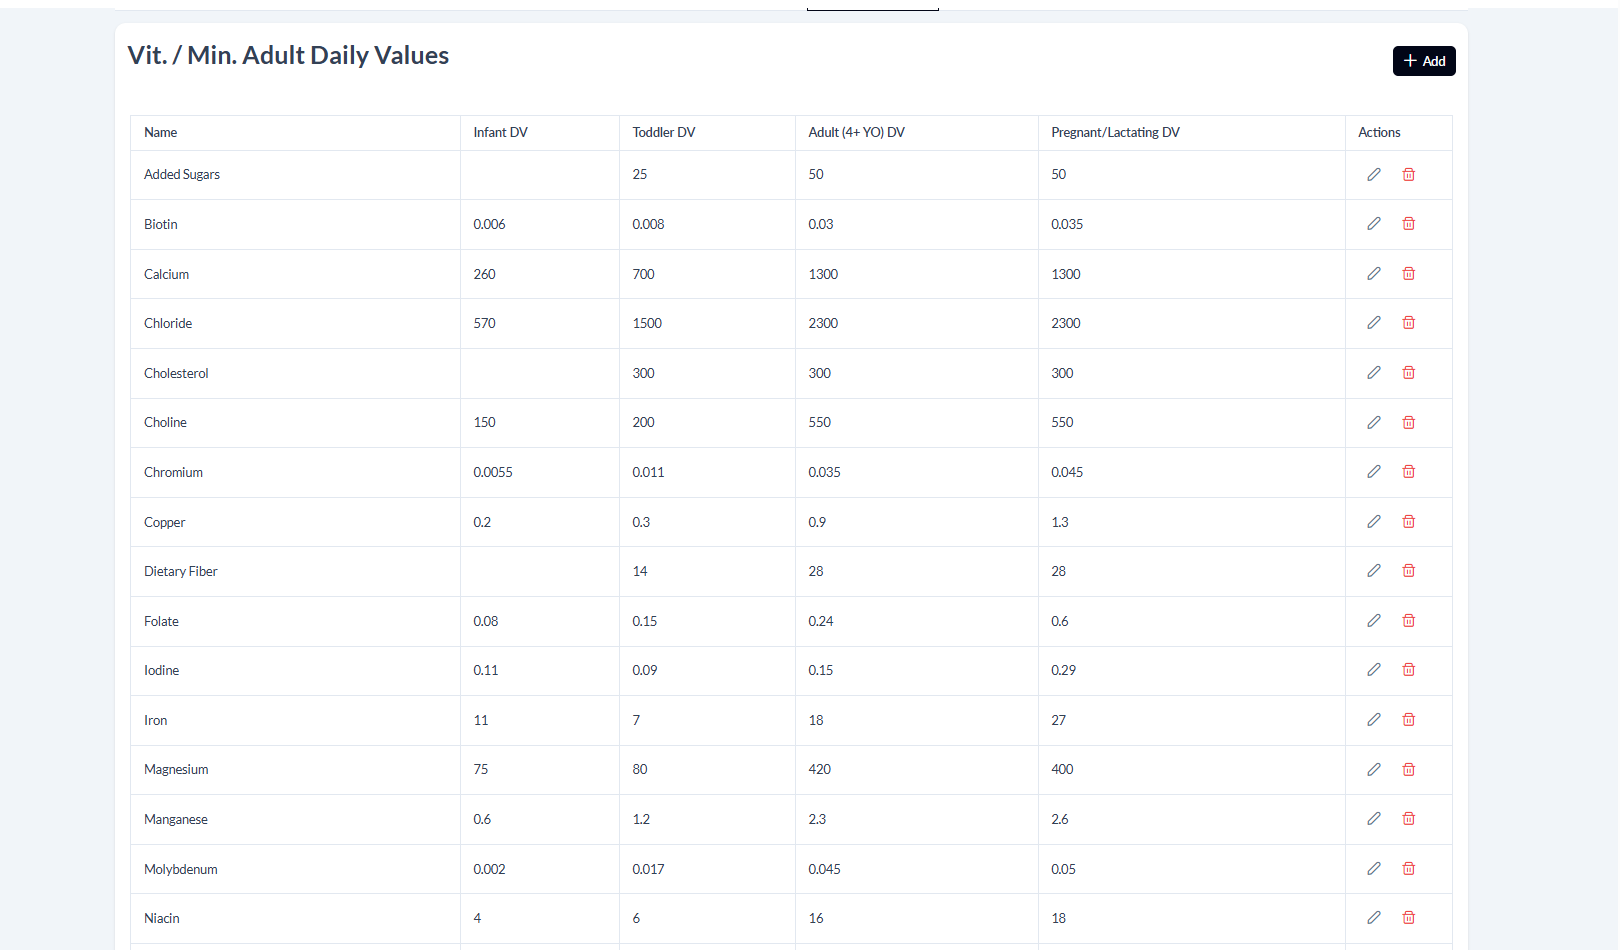The height and width of the screenshot is (950, 1620).
Task: Edit the Chromium row
Action: pos(1374,472)
